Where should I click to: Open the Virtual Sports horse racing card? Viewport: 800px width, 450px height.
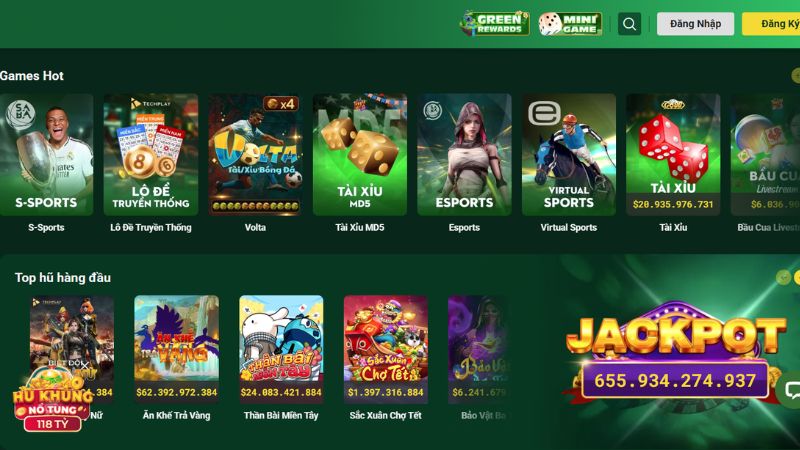click(569, 155)
